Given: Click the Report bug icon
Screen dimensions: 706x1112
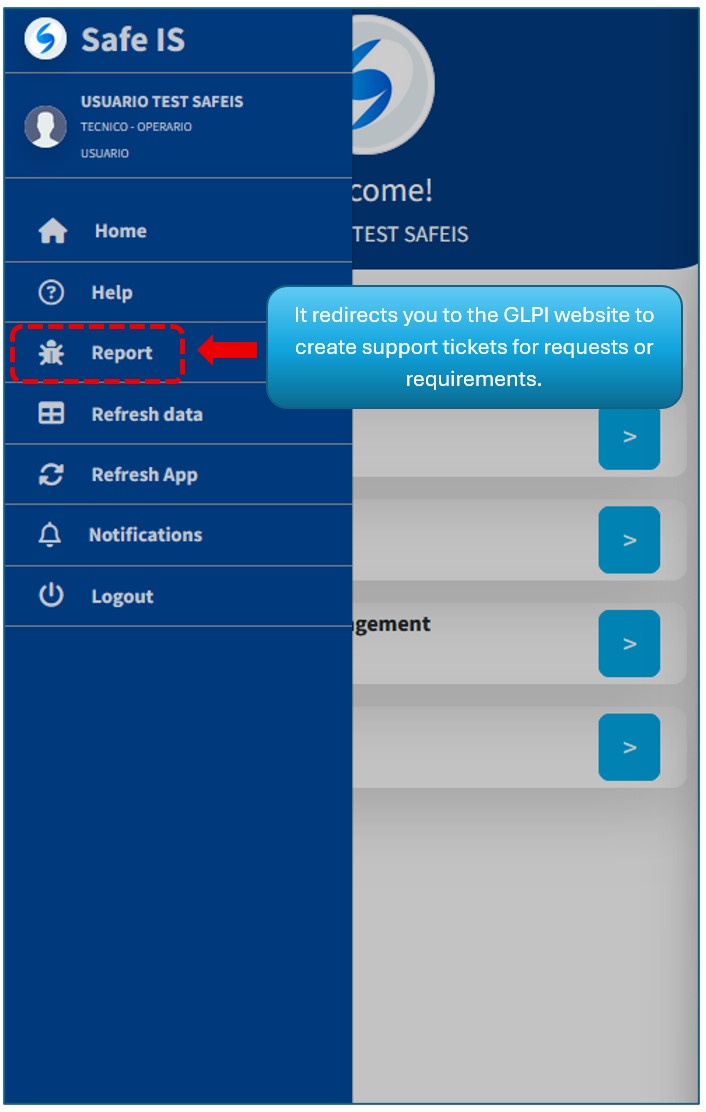Looking at the screenshot, I should [51, 353].
